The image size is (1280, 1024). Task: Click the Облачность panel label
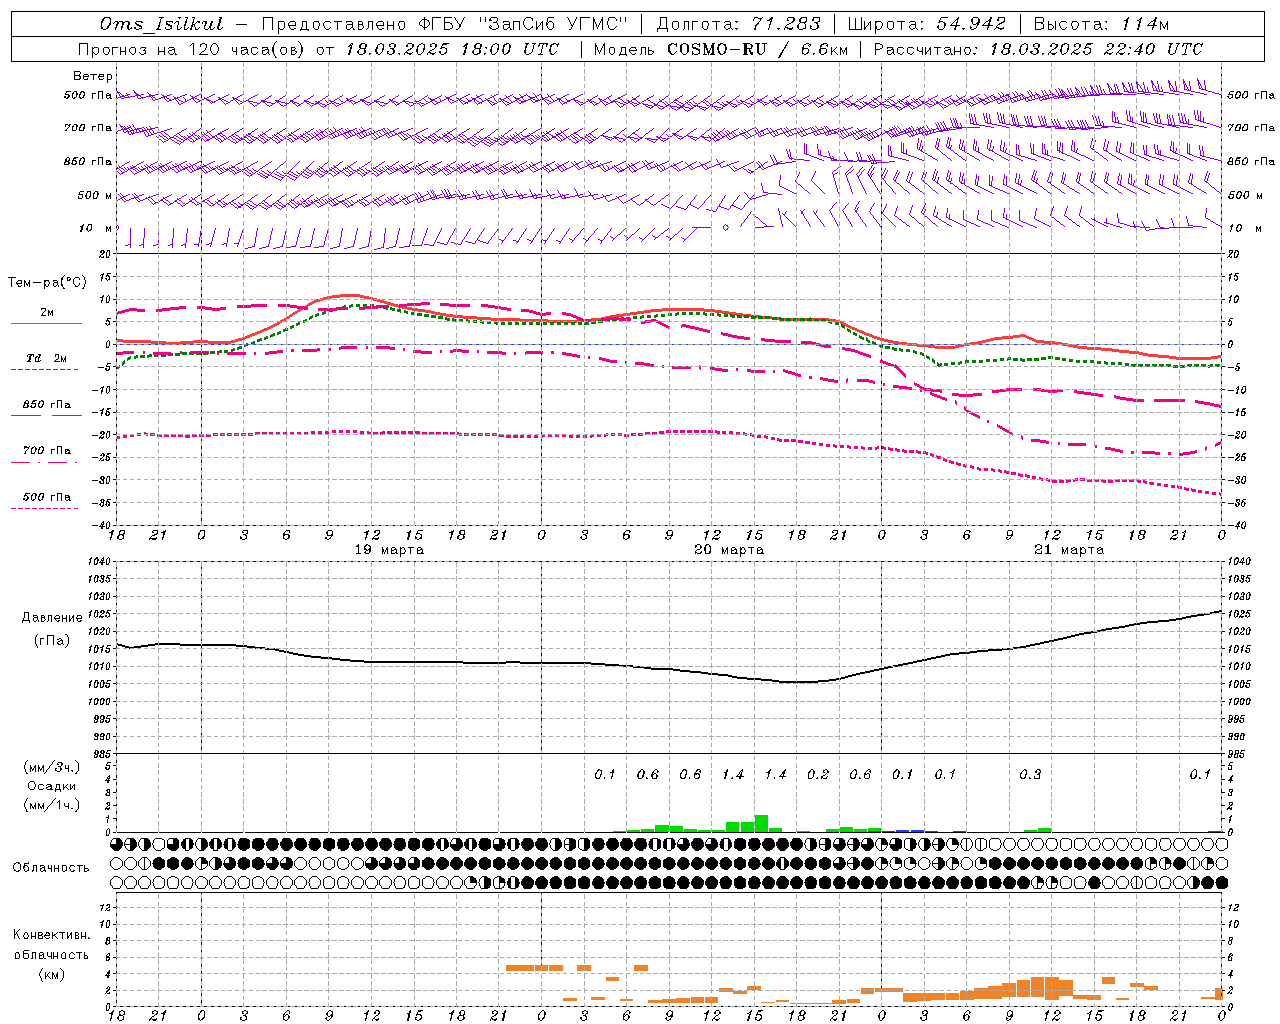coord(51,867)
